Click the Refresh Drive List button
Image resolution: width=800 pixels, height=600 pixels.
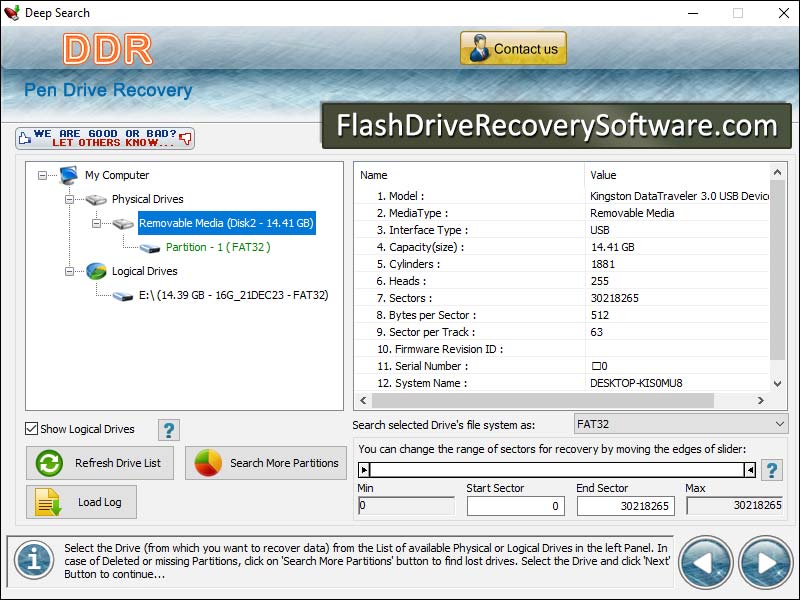point(100,463)
